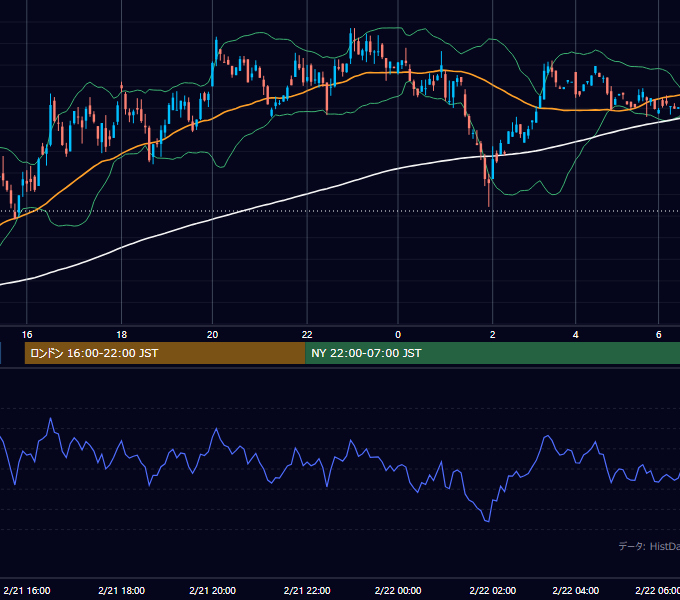Select the 2/22 02:00 date label
Image resolution: width=680 pixels, height=600 pixels.
[x=493, y=590]
